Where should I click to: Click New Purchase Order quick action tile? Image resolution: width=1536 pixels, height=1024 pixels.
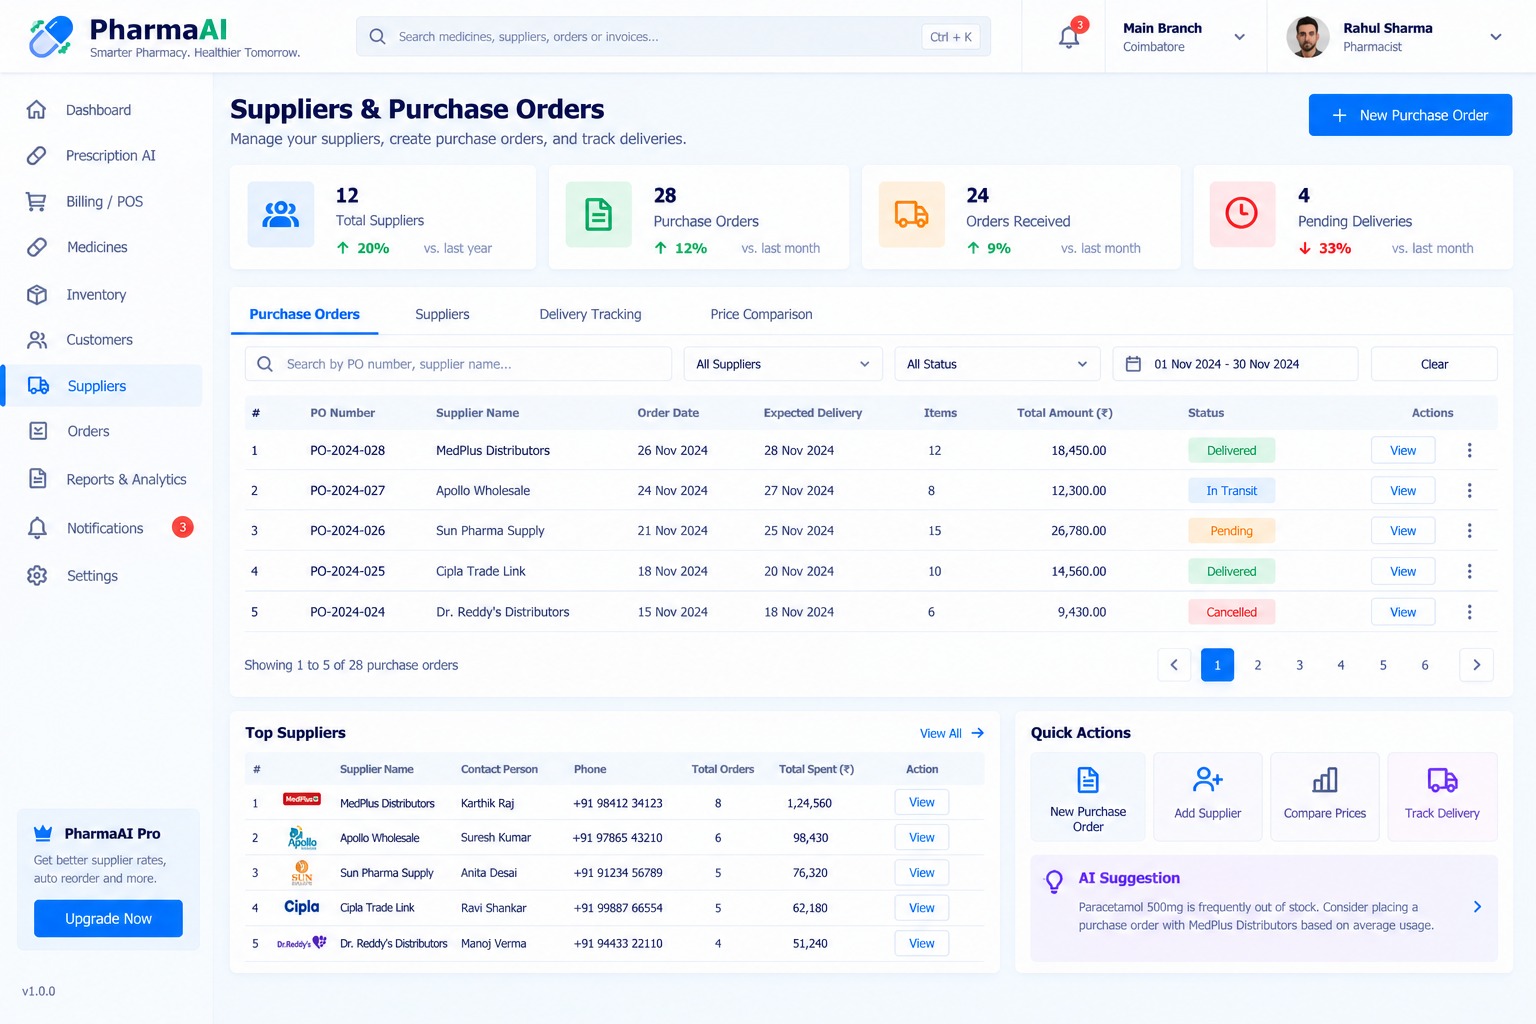(x=1088, y=797)
